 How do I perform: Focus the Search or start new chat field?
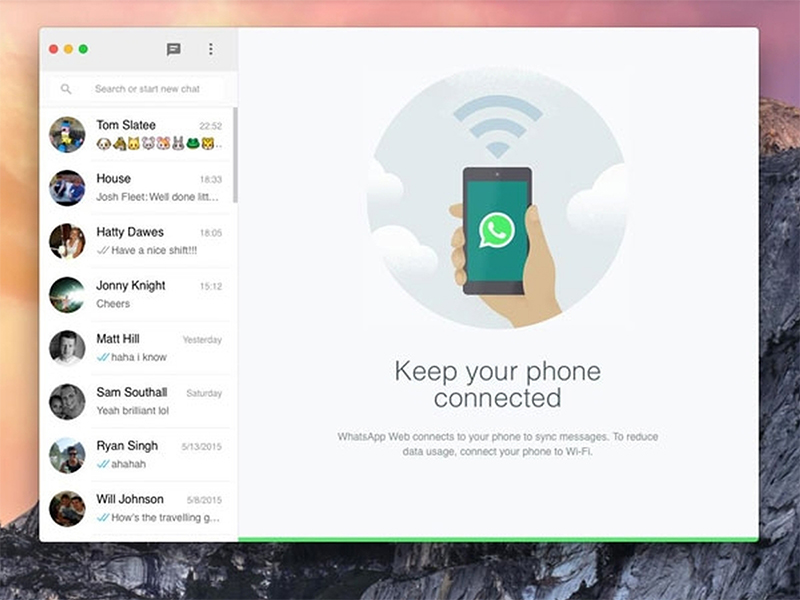[137, 89]
